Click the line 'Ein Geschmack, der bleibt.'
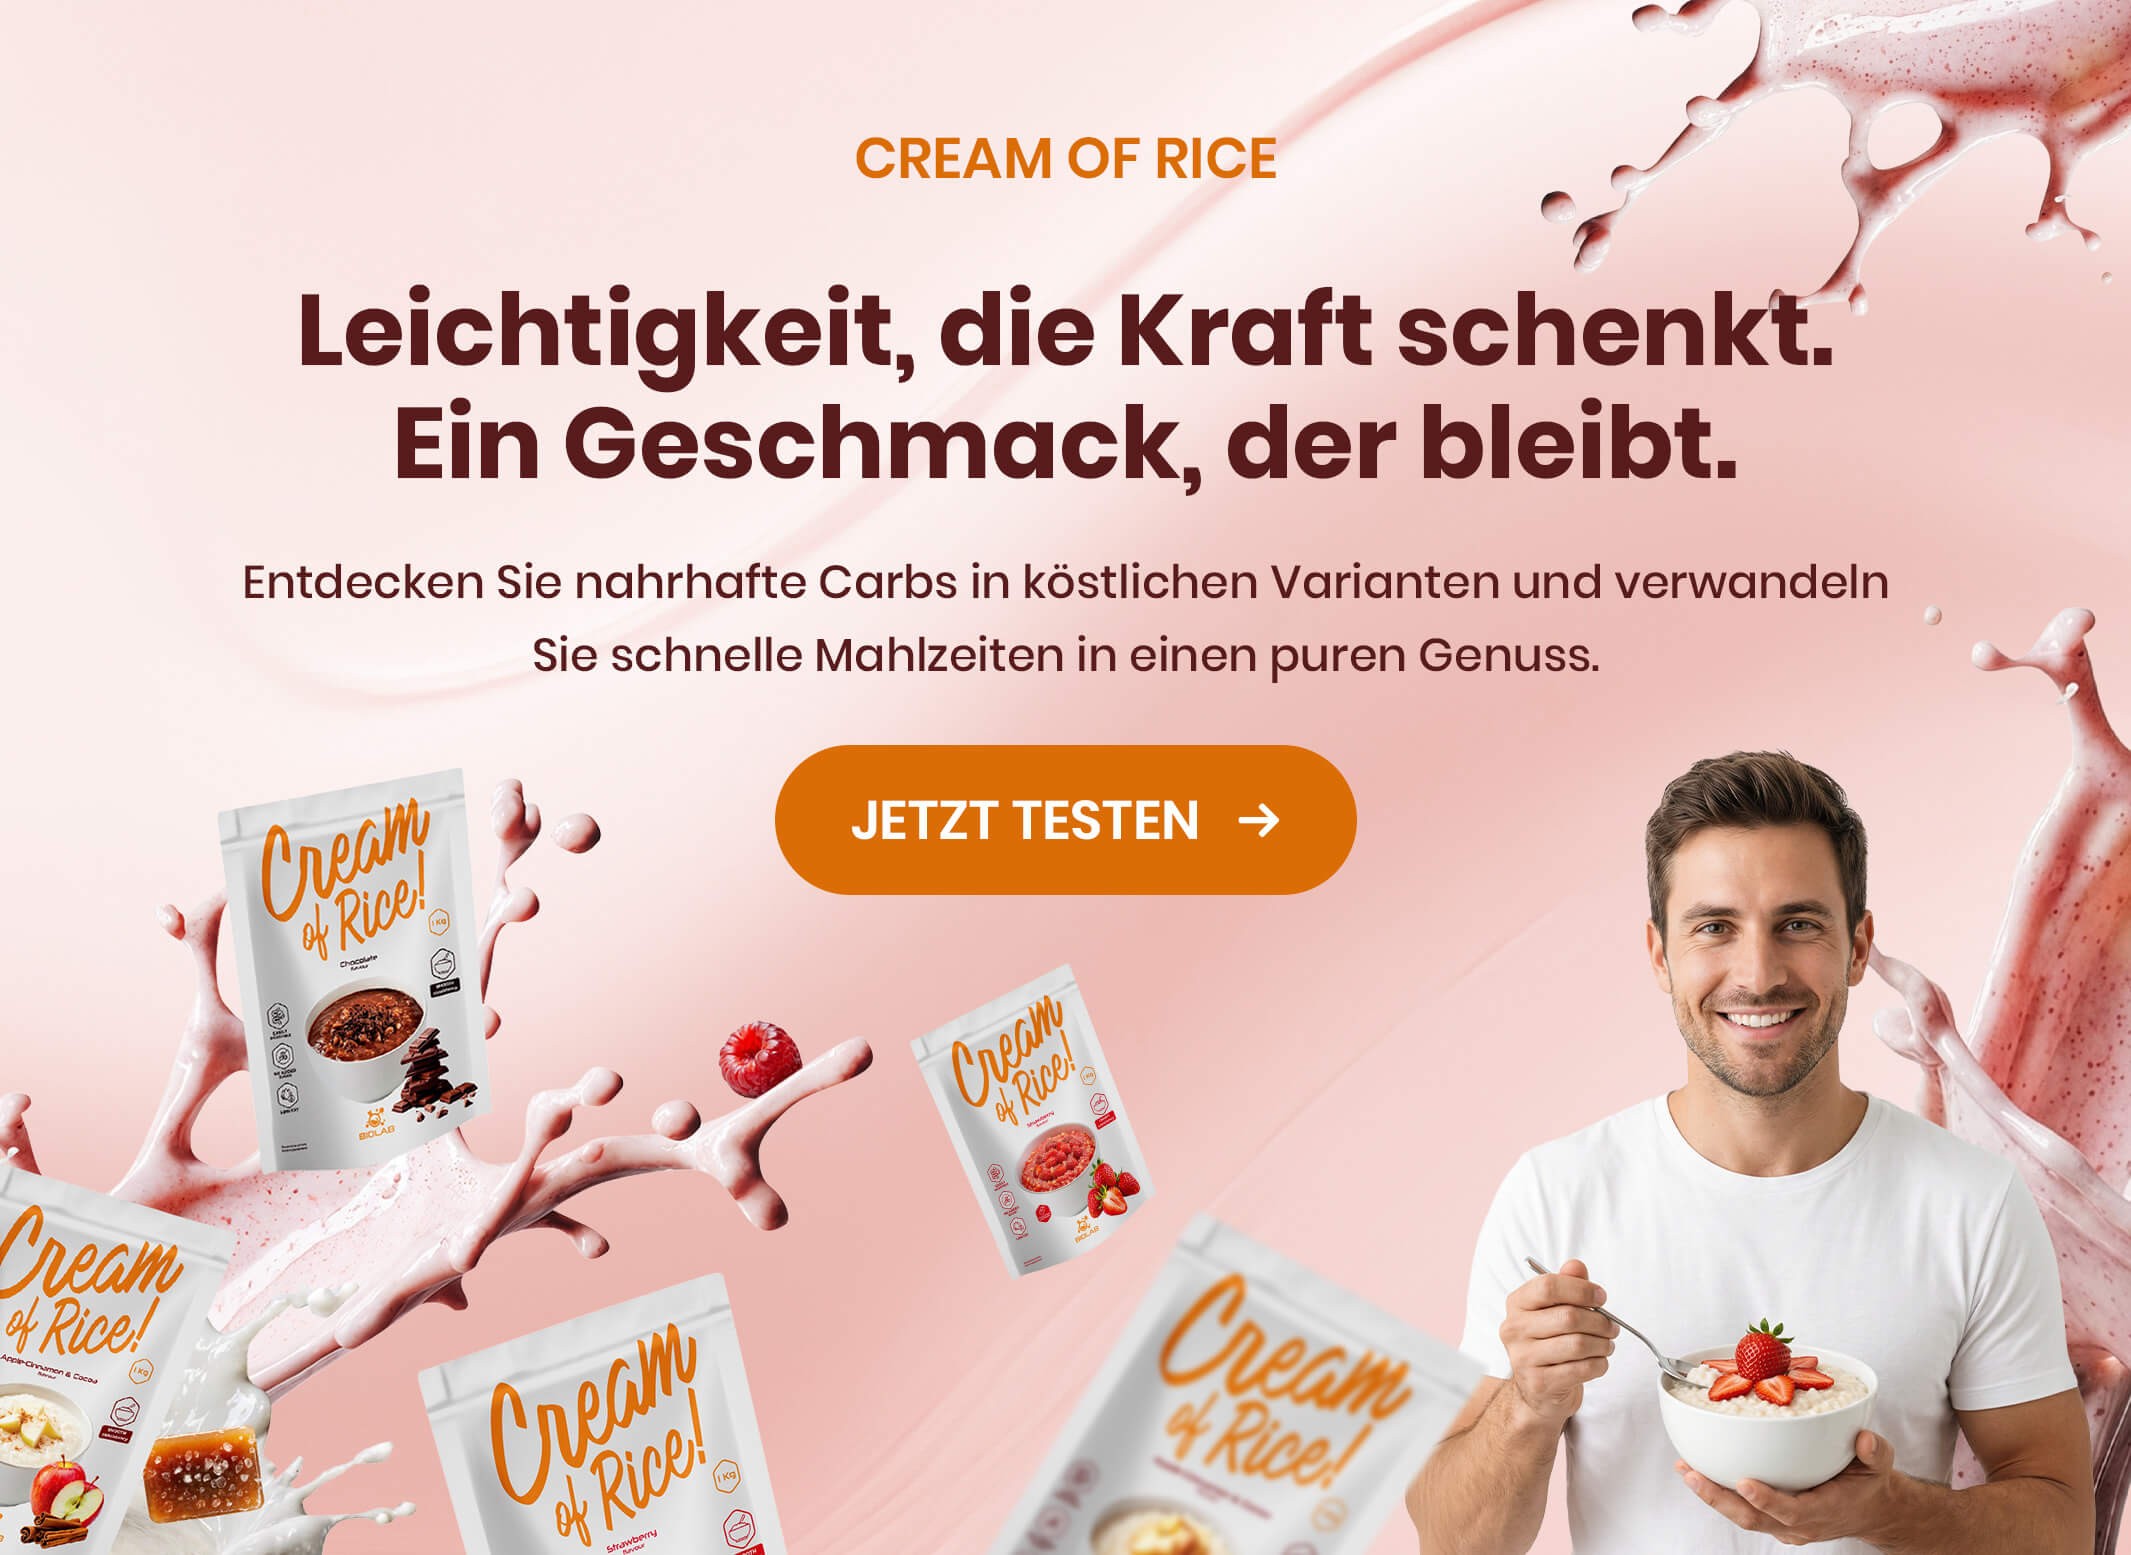This screenshot has height=1555, width=2131. point(1066,444)
